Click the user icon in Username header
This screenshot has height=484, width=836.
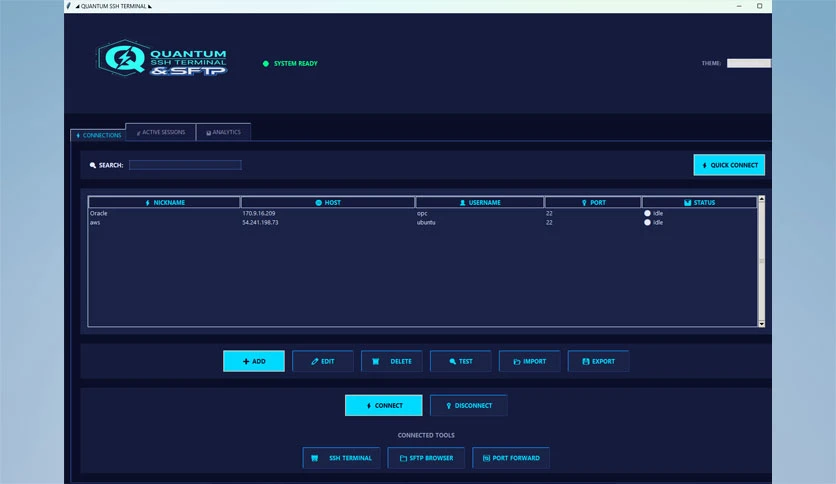click(x=462, y=203)
